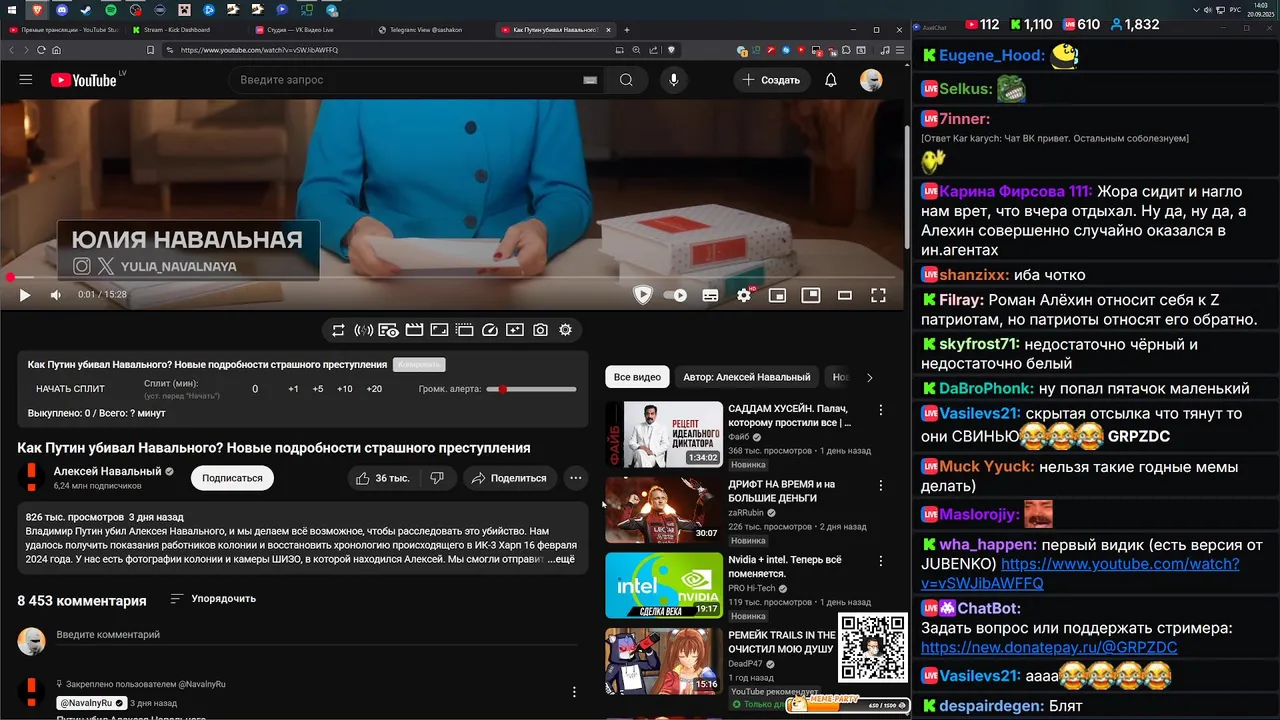1280x720 pixels.
Task: Select the Автор: Алексей Навальный chip
Action: (x=747, y=377)
